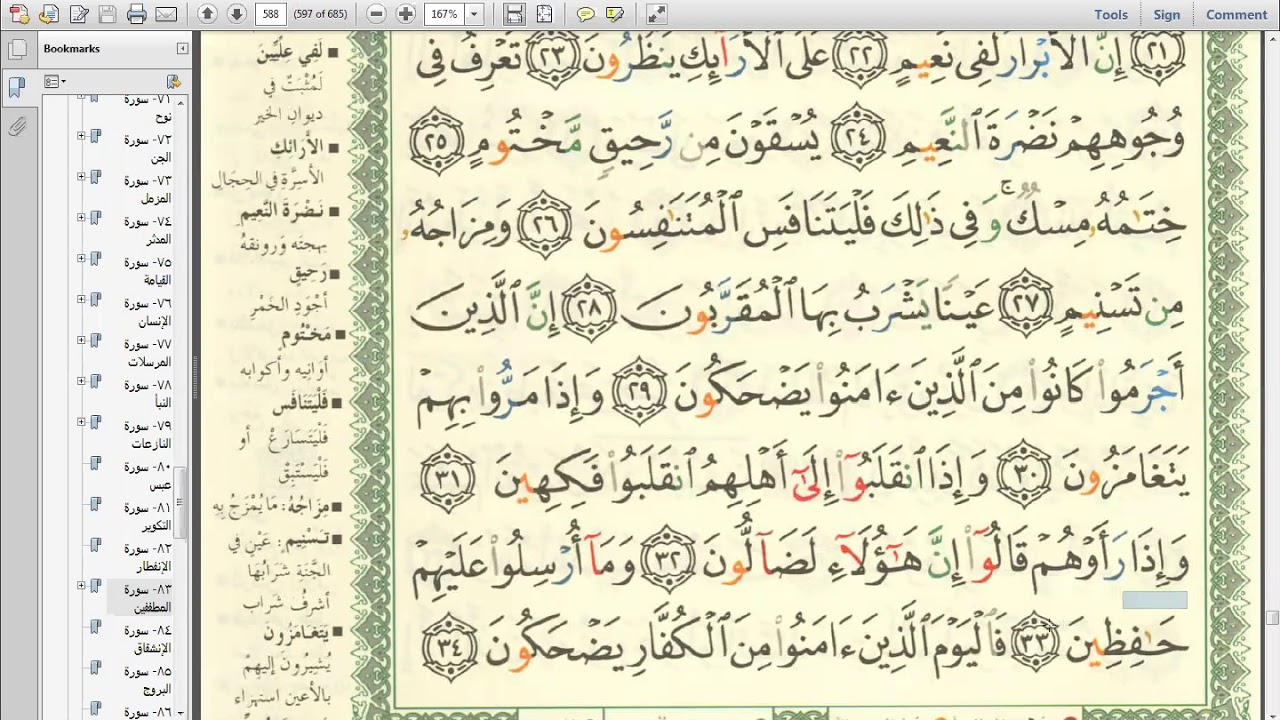Screen dimensions: 1280x720
Task: Select bookmark ٨٢ سورة الإنفطار
Action: coord(147,558)
